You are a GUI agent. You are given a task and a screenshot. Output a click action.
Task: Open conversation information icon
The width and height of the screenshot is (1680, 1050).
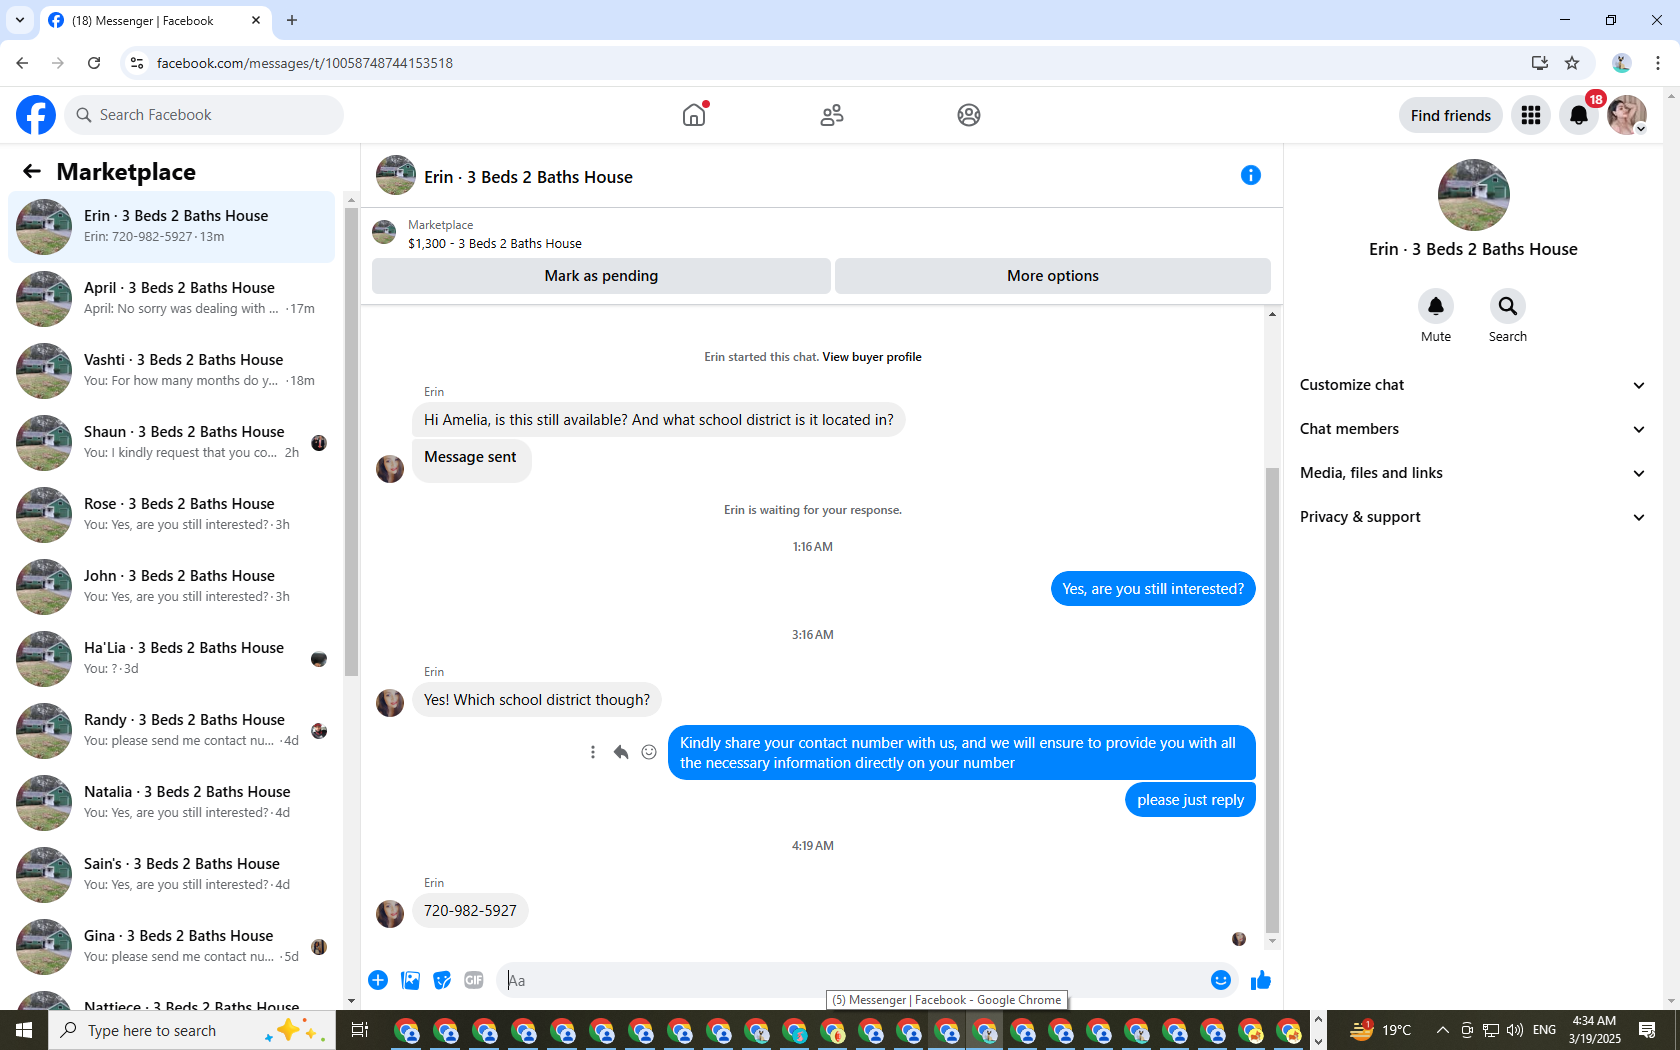coord(1251,175)
